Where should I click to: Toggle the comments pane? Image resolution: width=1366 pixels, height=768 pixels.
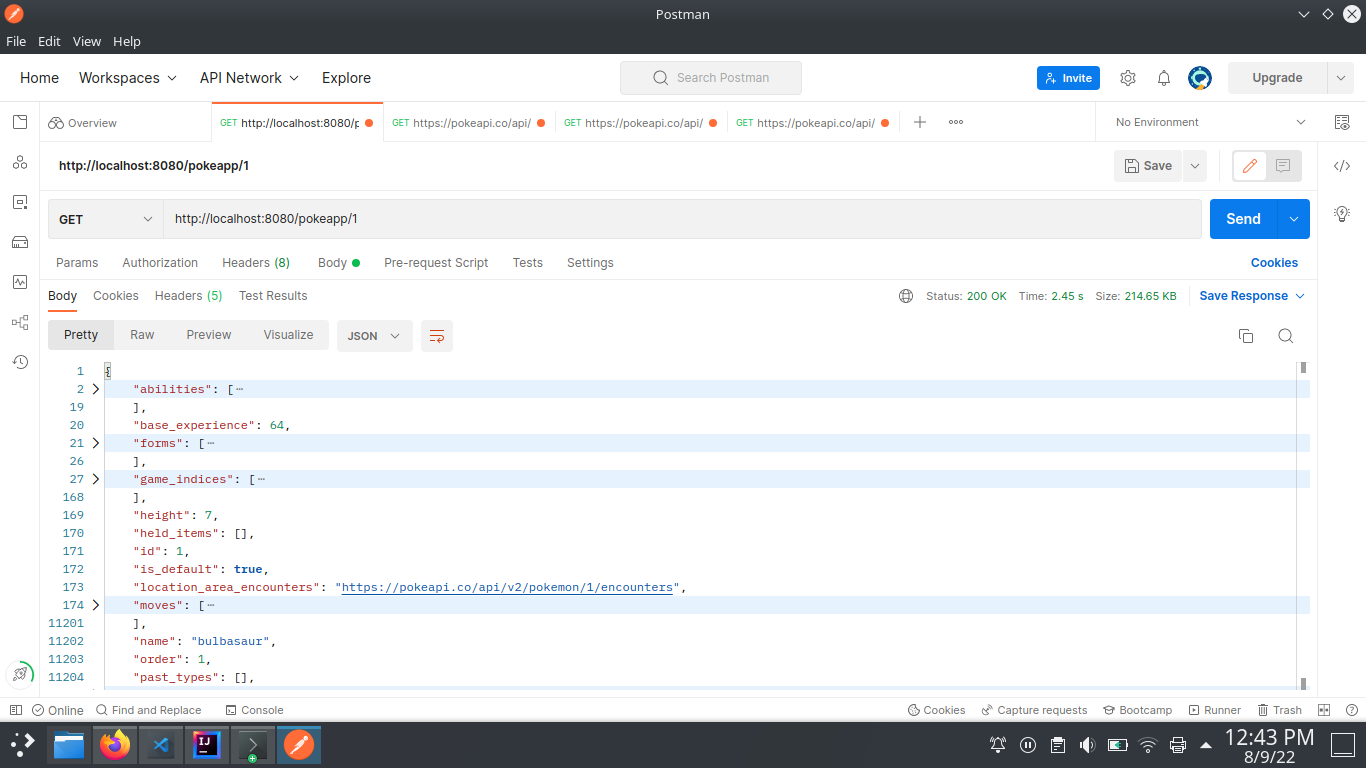click(x=1282, y=166)
